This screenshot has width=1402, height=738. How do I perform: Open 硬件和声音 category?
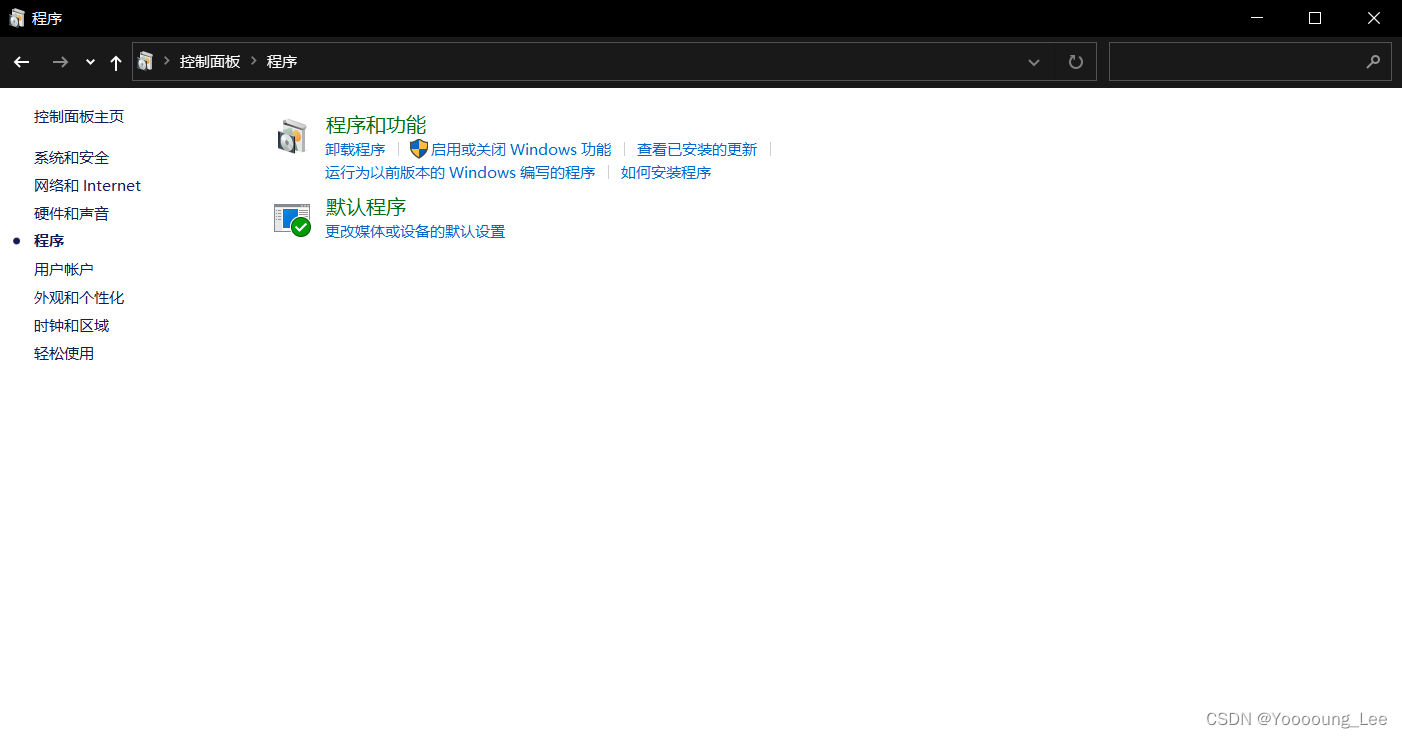coord(72,213)
